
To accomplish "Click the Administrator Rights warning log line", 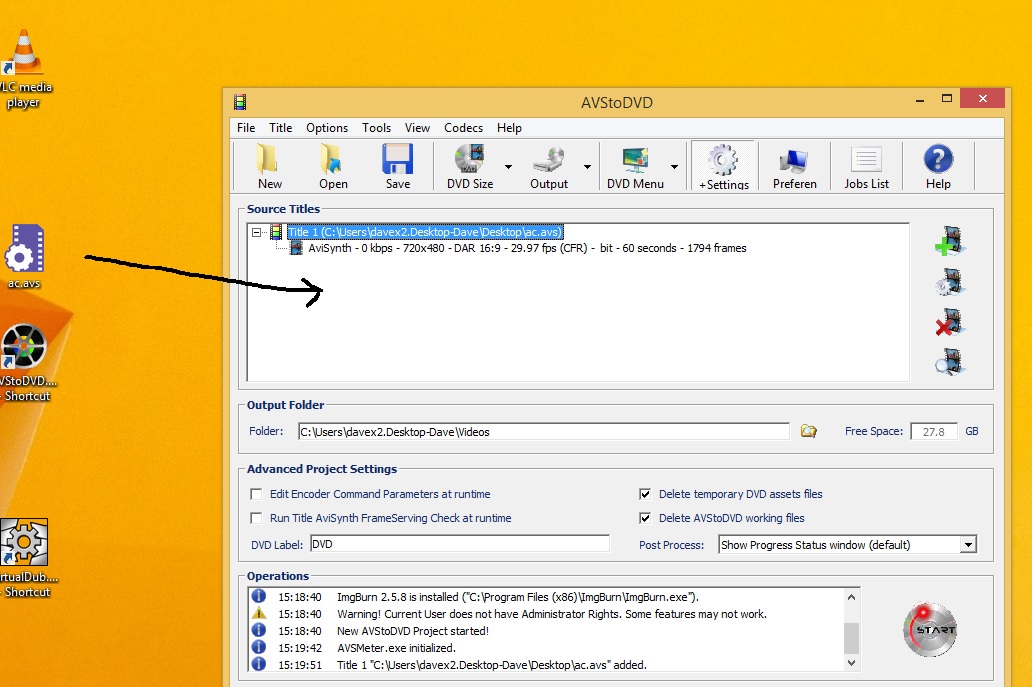I will 552,613.
